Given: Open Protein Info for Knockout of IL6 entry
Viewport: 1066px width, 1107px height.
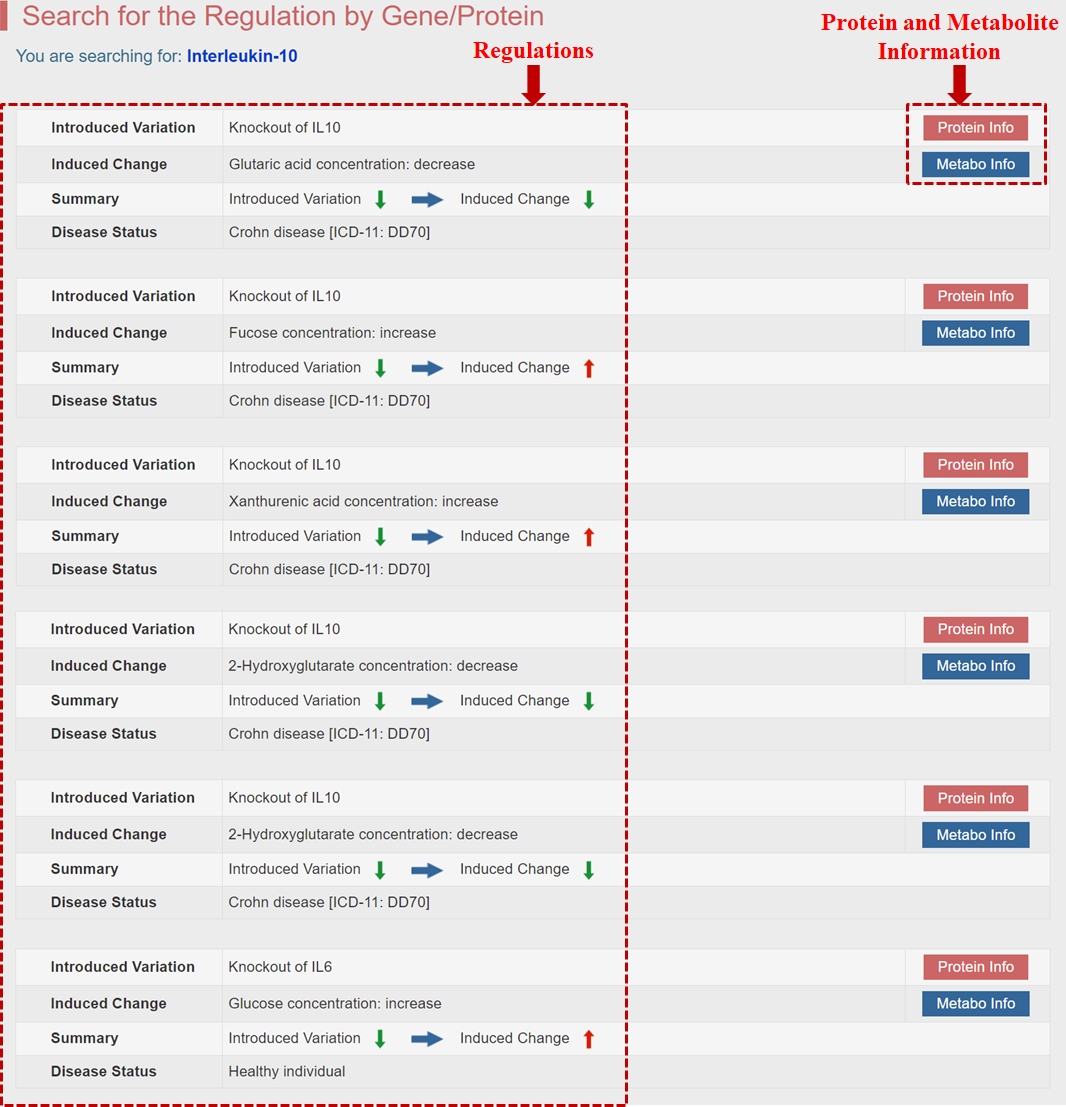Looking at the screenshot, I should pos(975,967).
